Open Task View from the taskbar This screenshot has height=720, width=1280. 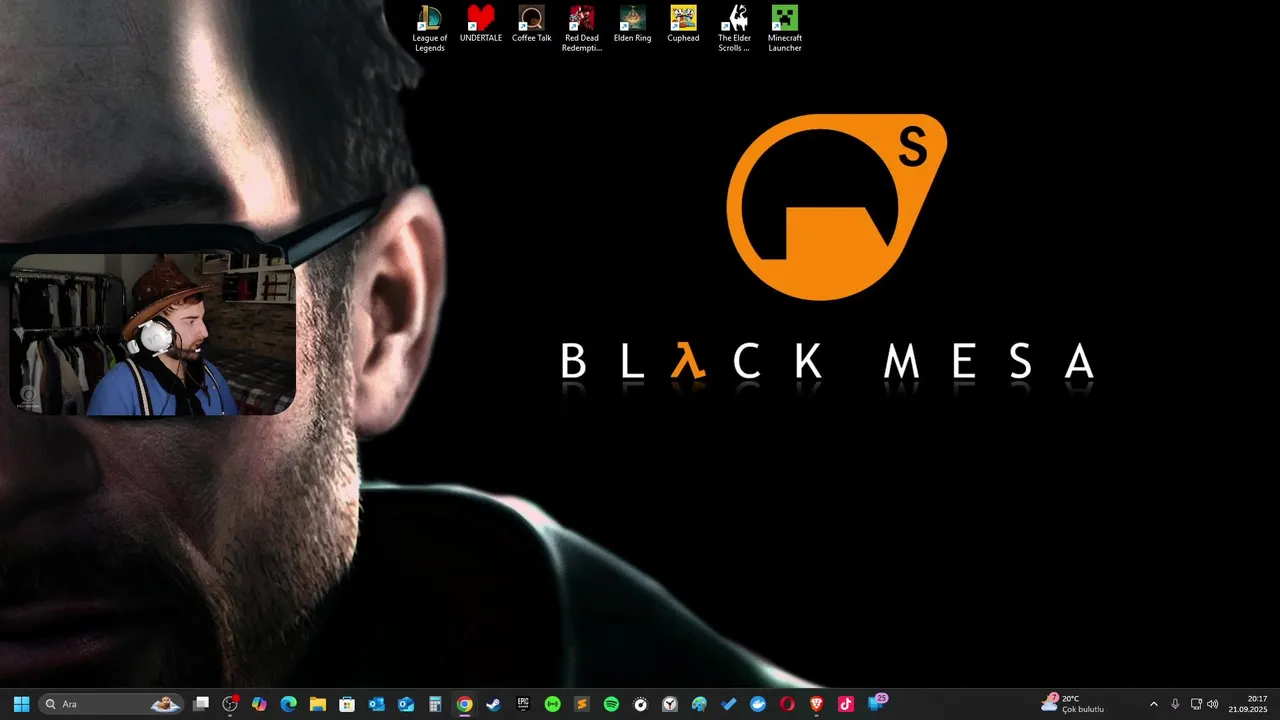201,704
